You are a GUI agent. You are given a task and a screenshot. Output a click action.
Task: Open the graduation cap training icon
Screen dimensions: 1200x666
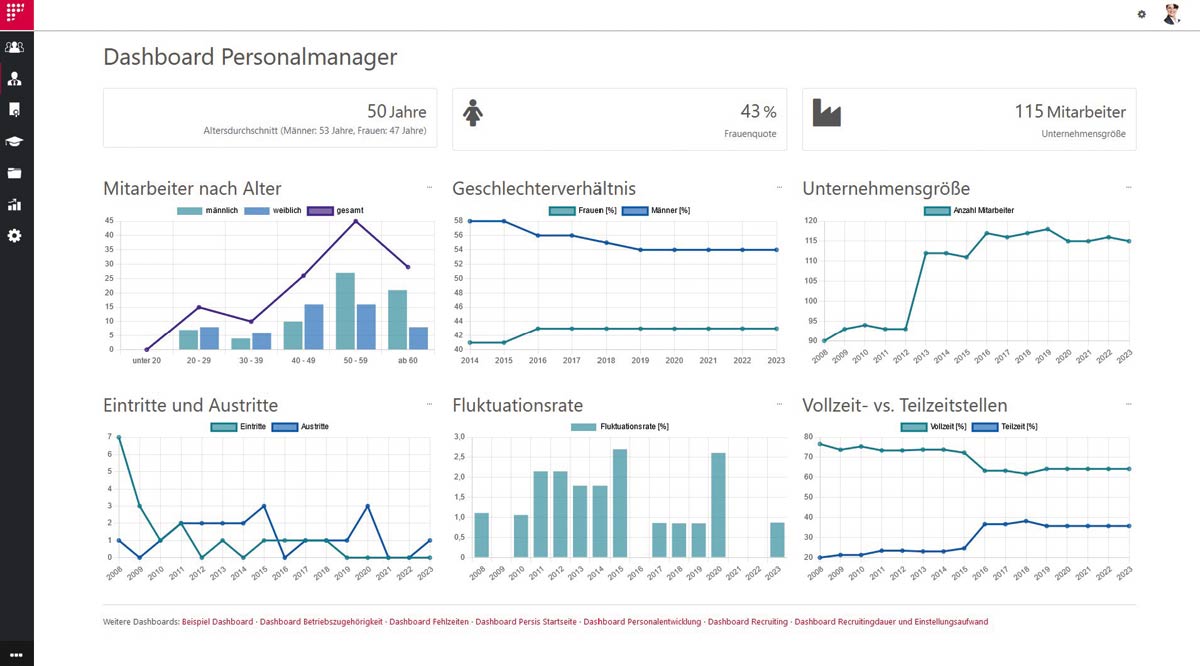pyautogui.click(x=15, y=141)
